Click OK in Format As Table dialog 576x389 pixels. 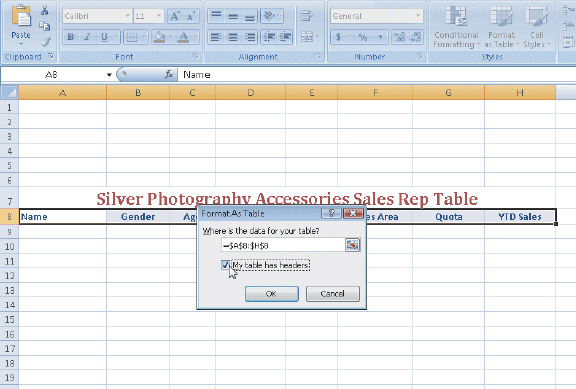point(271,294)
